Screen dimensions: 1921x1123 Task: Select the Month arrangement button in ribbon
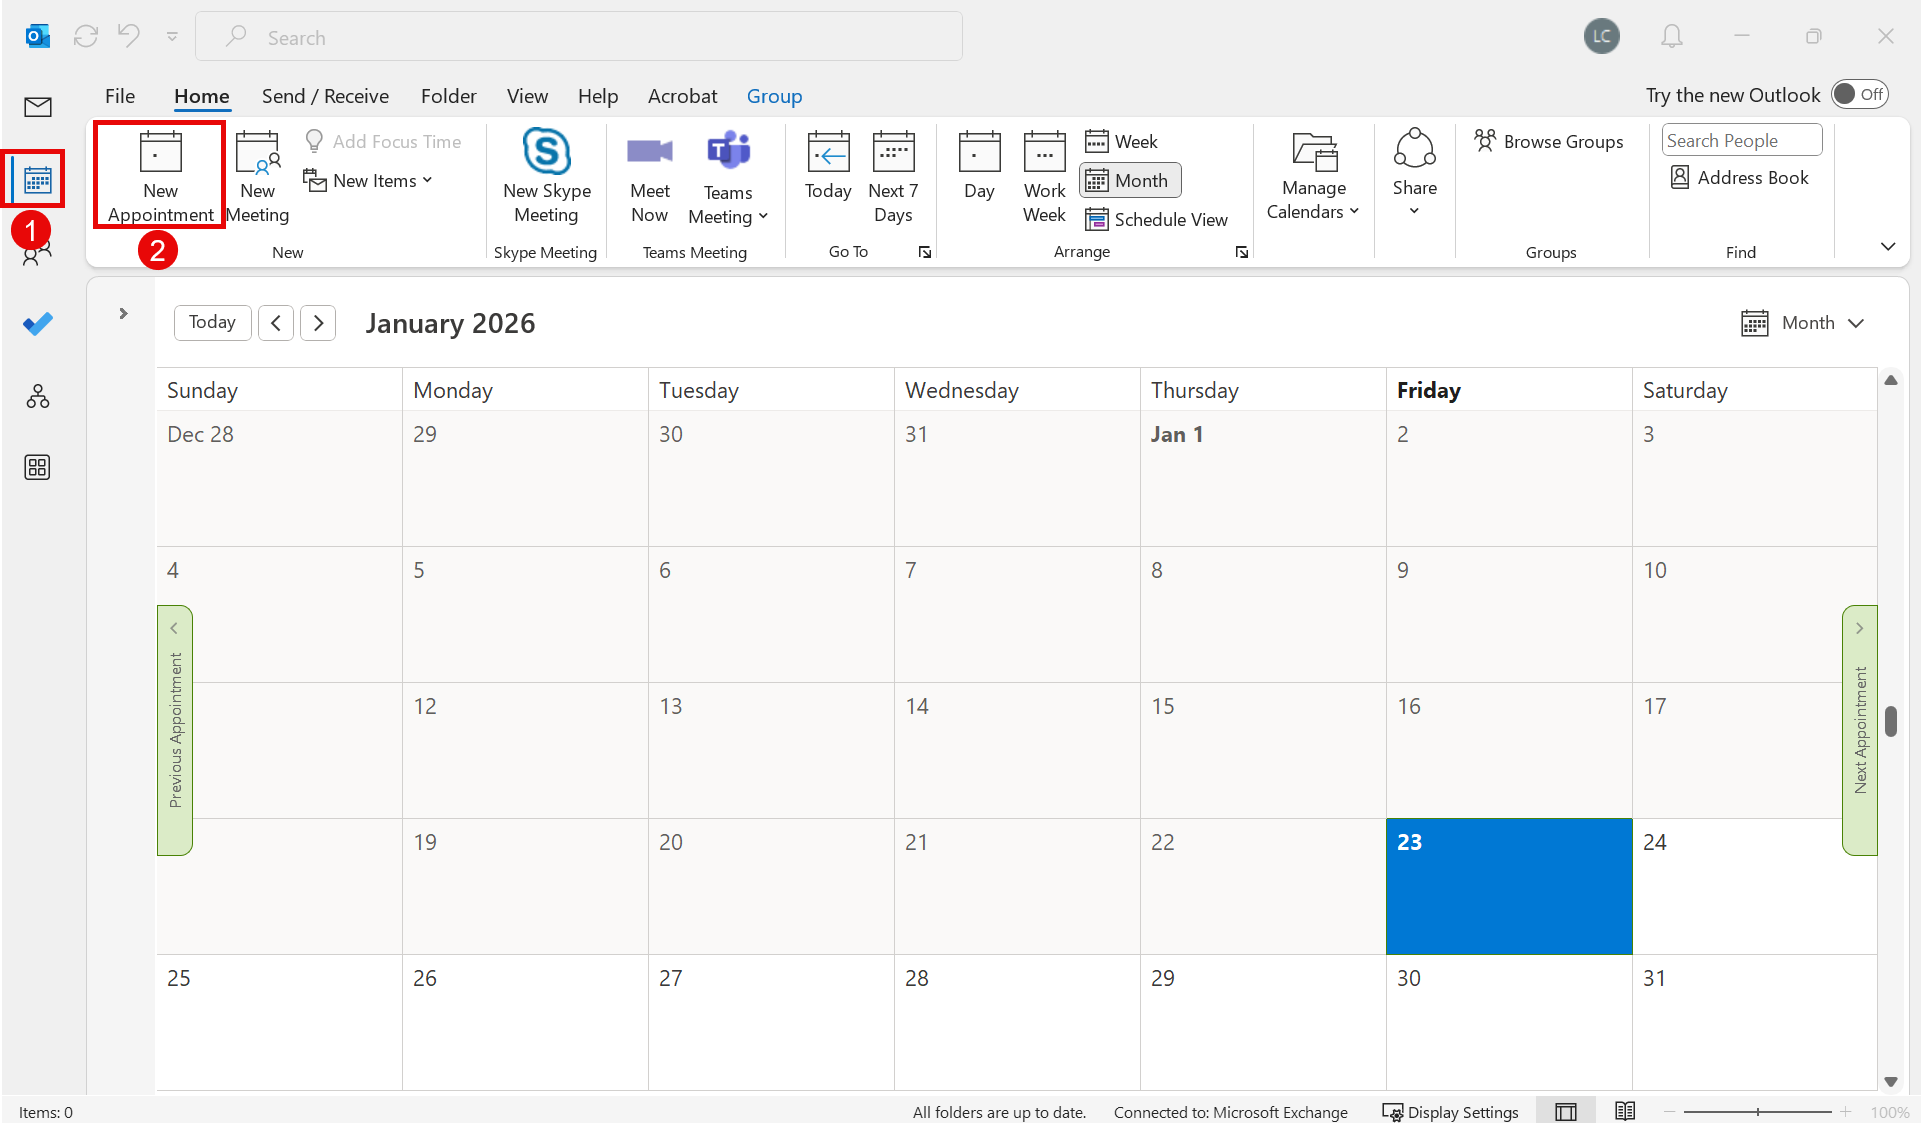[1130, 181]
